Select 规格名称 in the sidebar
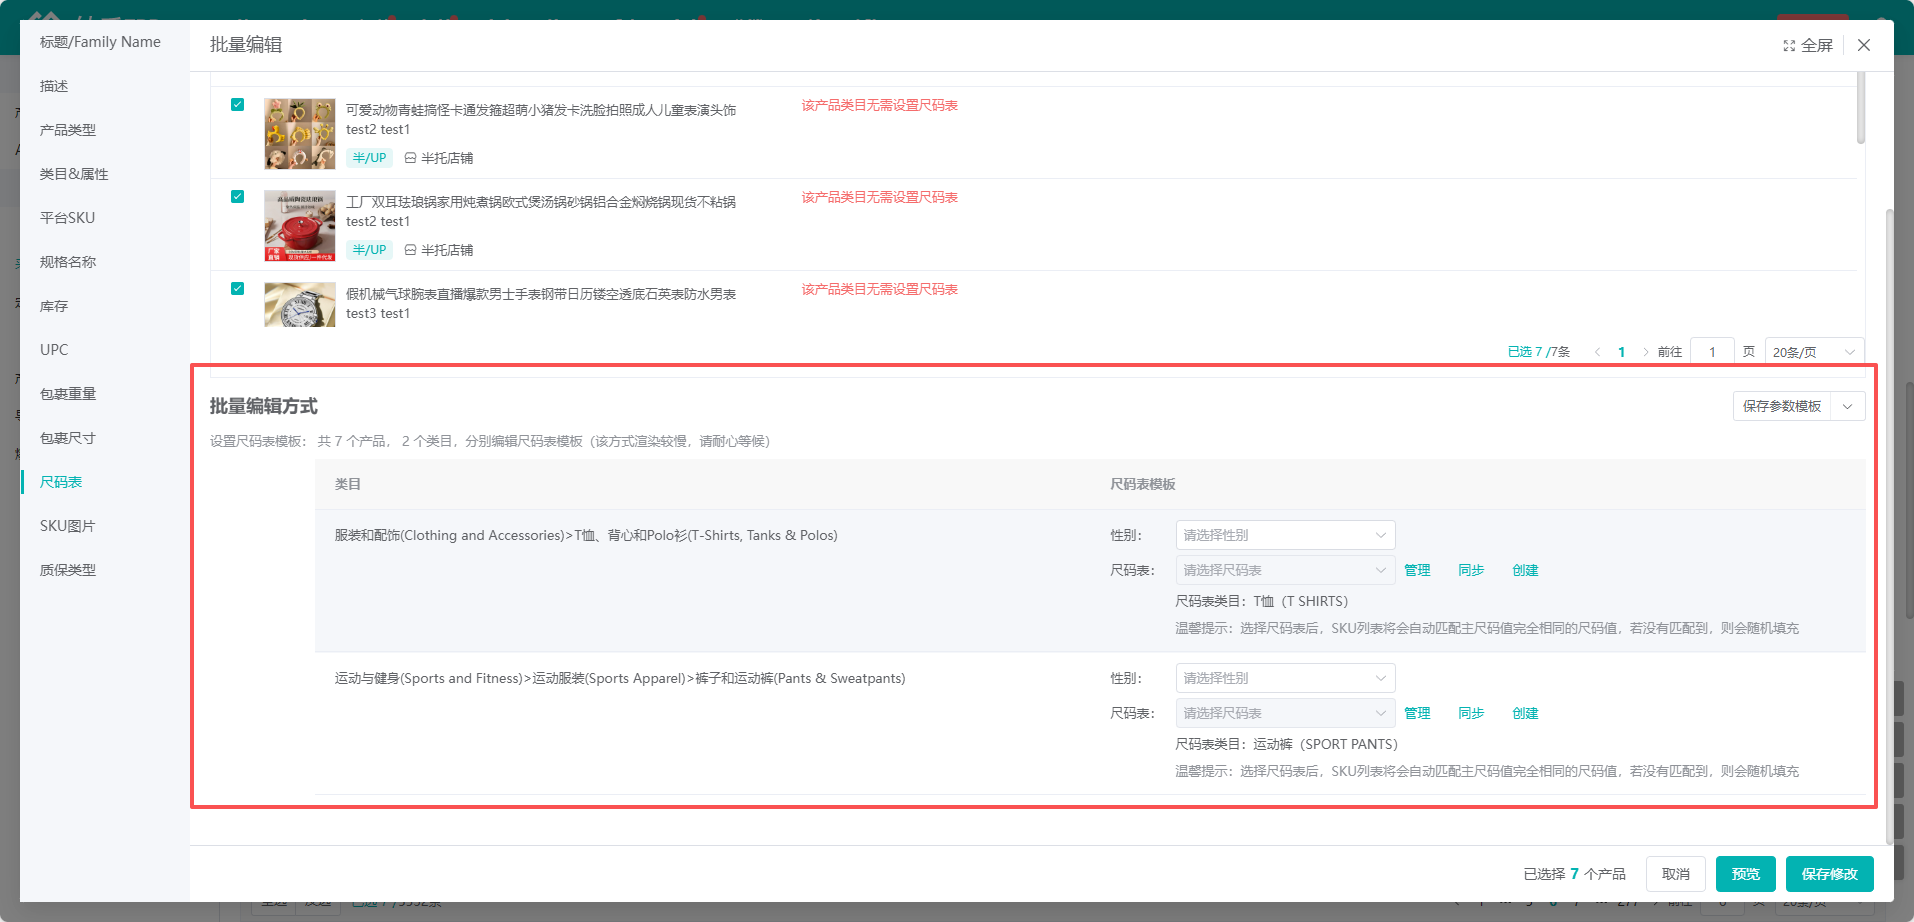This screenshot has width=1914, height=922. [x=68, y=262]
